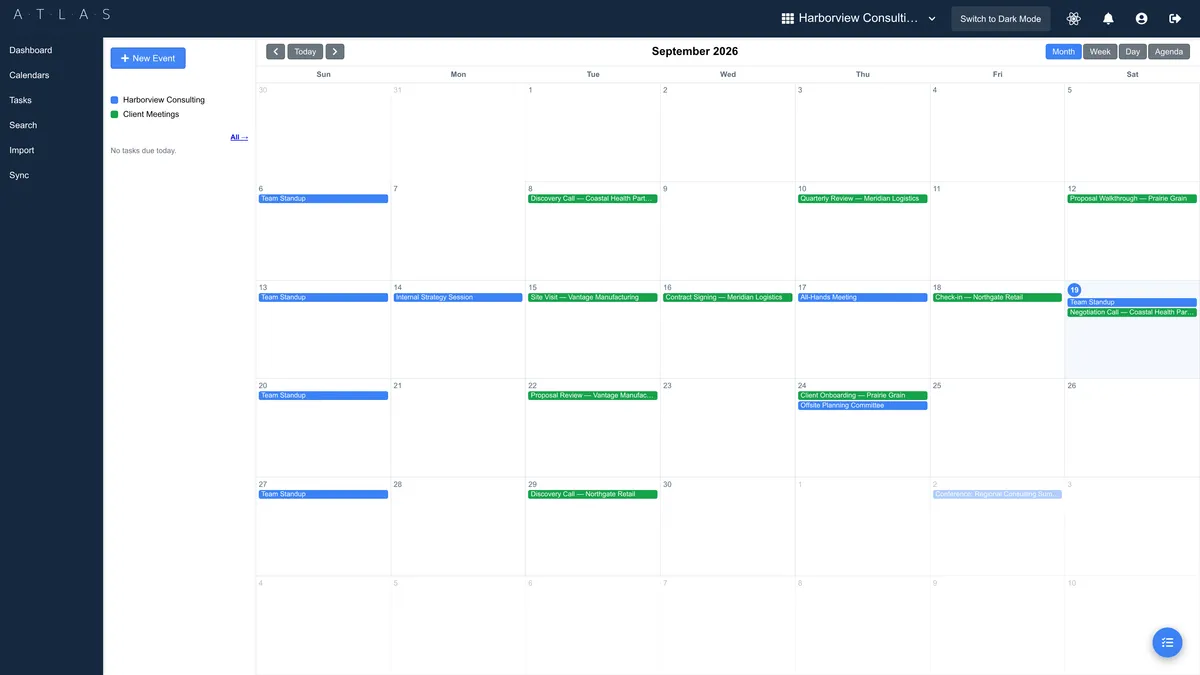
Task: Open Discovery Call — Northgate Retail event
Action: point(593,494)
